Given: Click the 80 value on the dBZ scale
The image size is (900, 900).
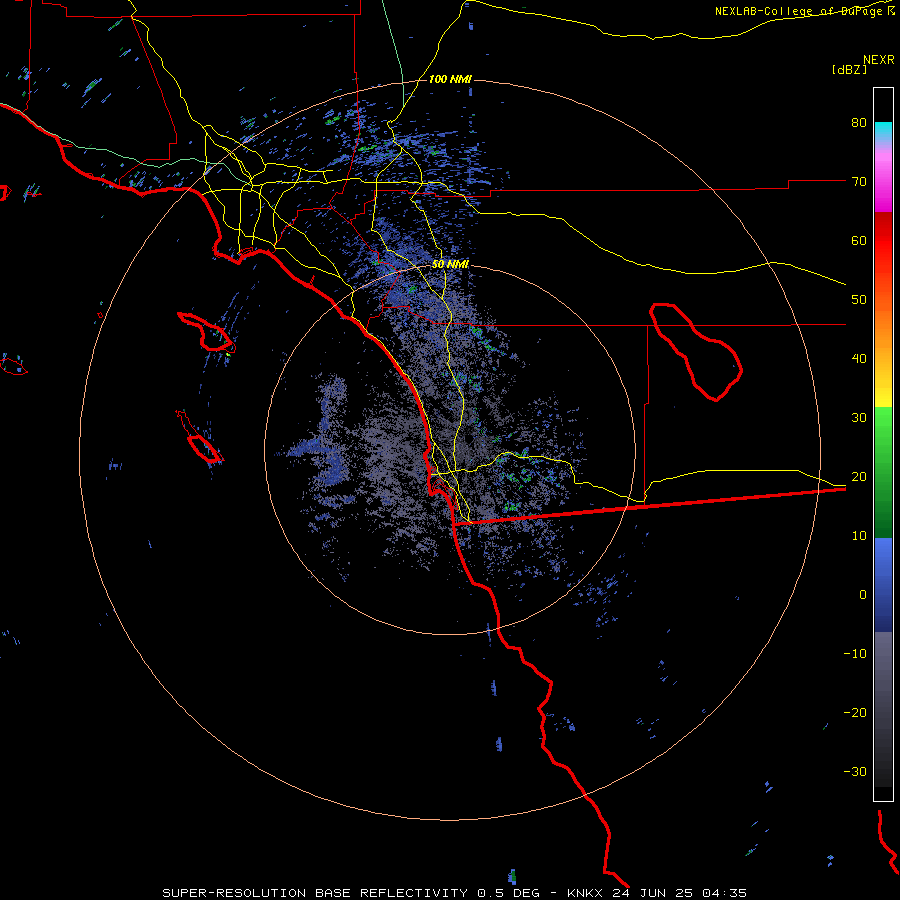Looking at the screenshot, I should click(x=859, y=123).
